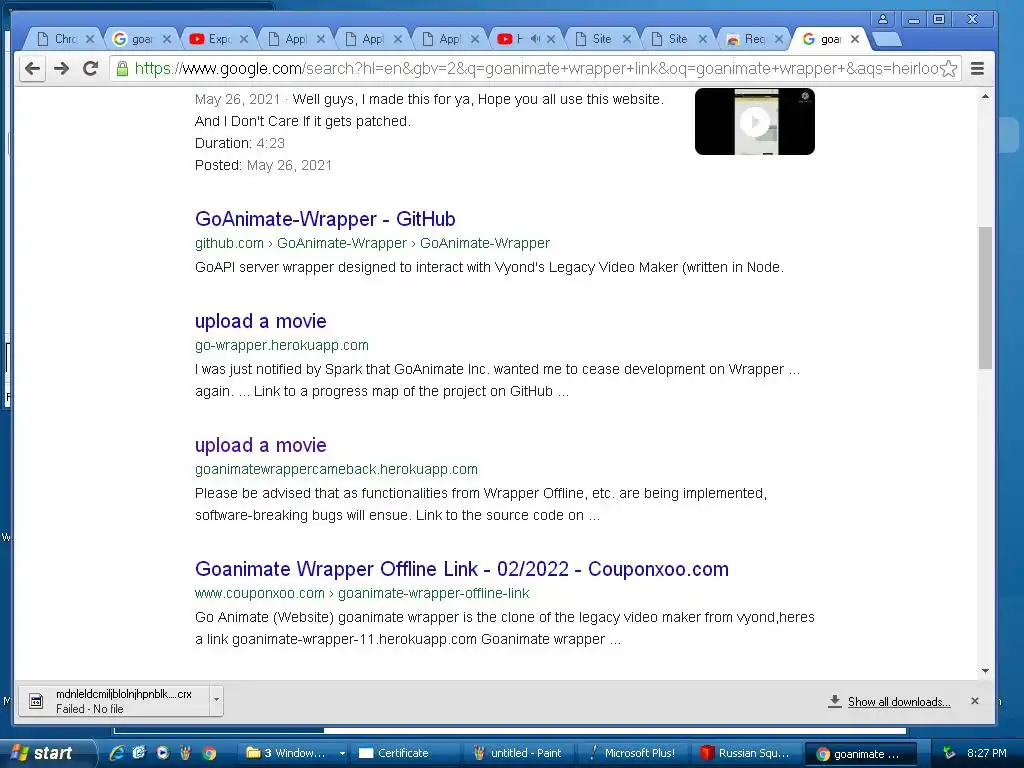Launch Paint from Quick Launch
This screenshot has height=768, width=1024.
pyautogui.click(x=185, y=753)
